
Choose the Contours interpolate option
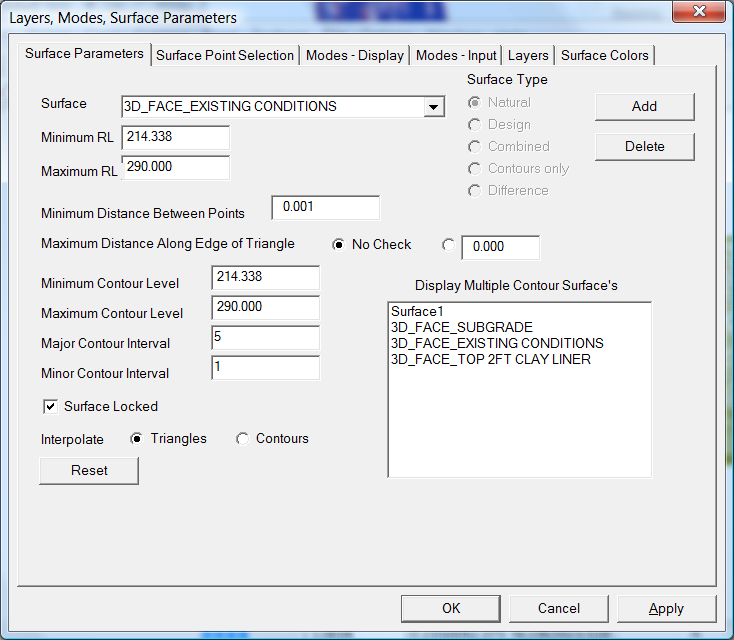pyautogui.click(x=243, y=439)
